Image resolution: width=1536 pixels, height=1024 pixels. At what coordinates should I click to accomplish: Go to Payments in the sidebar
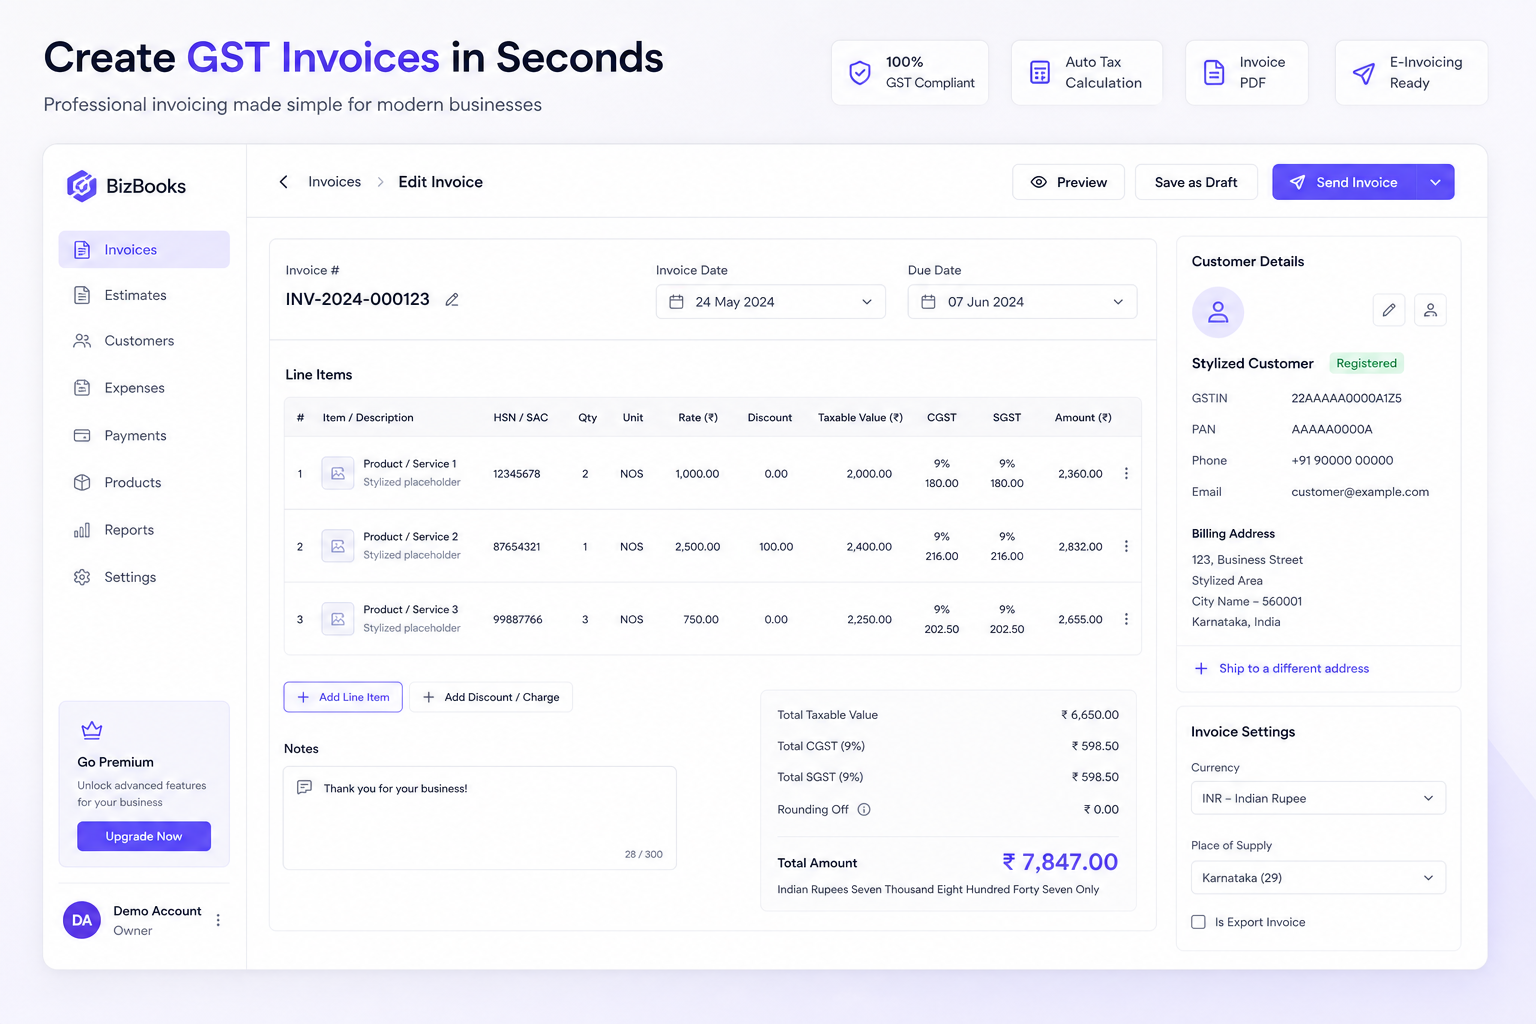click(x=144, y=436)
